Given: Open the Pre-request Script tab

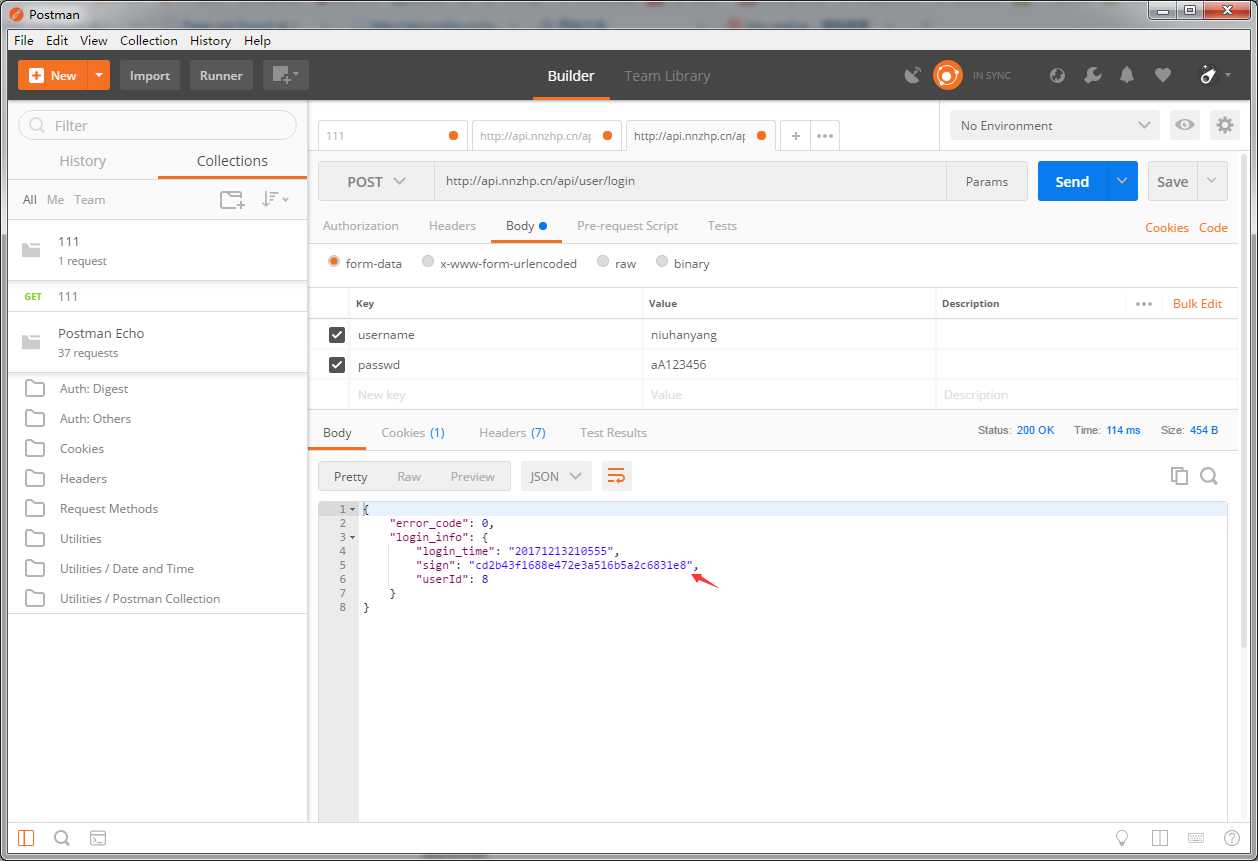Looking at the screenshot, I should pyautogui.click(x=627, y=226).
